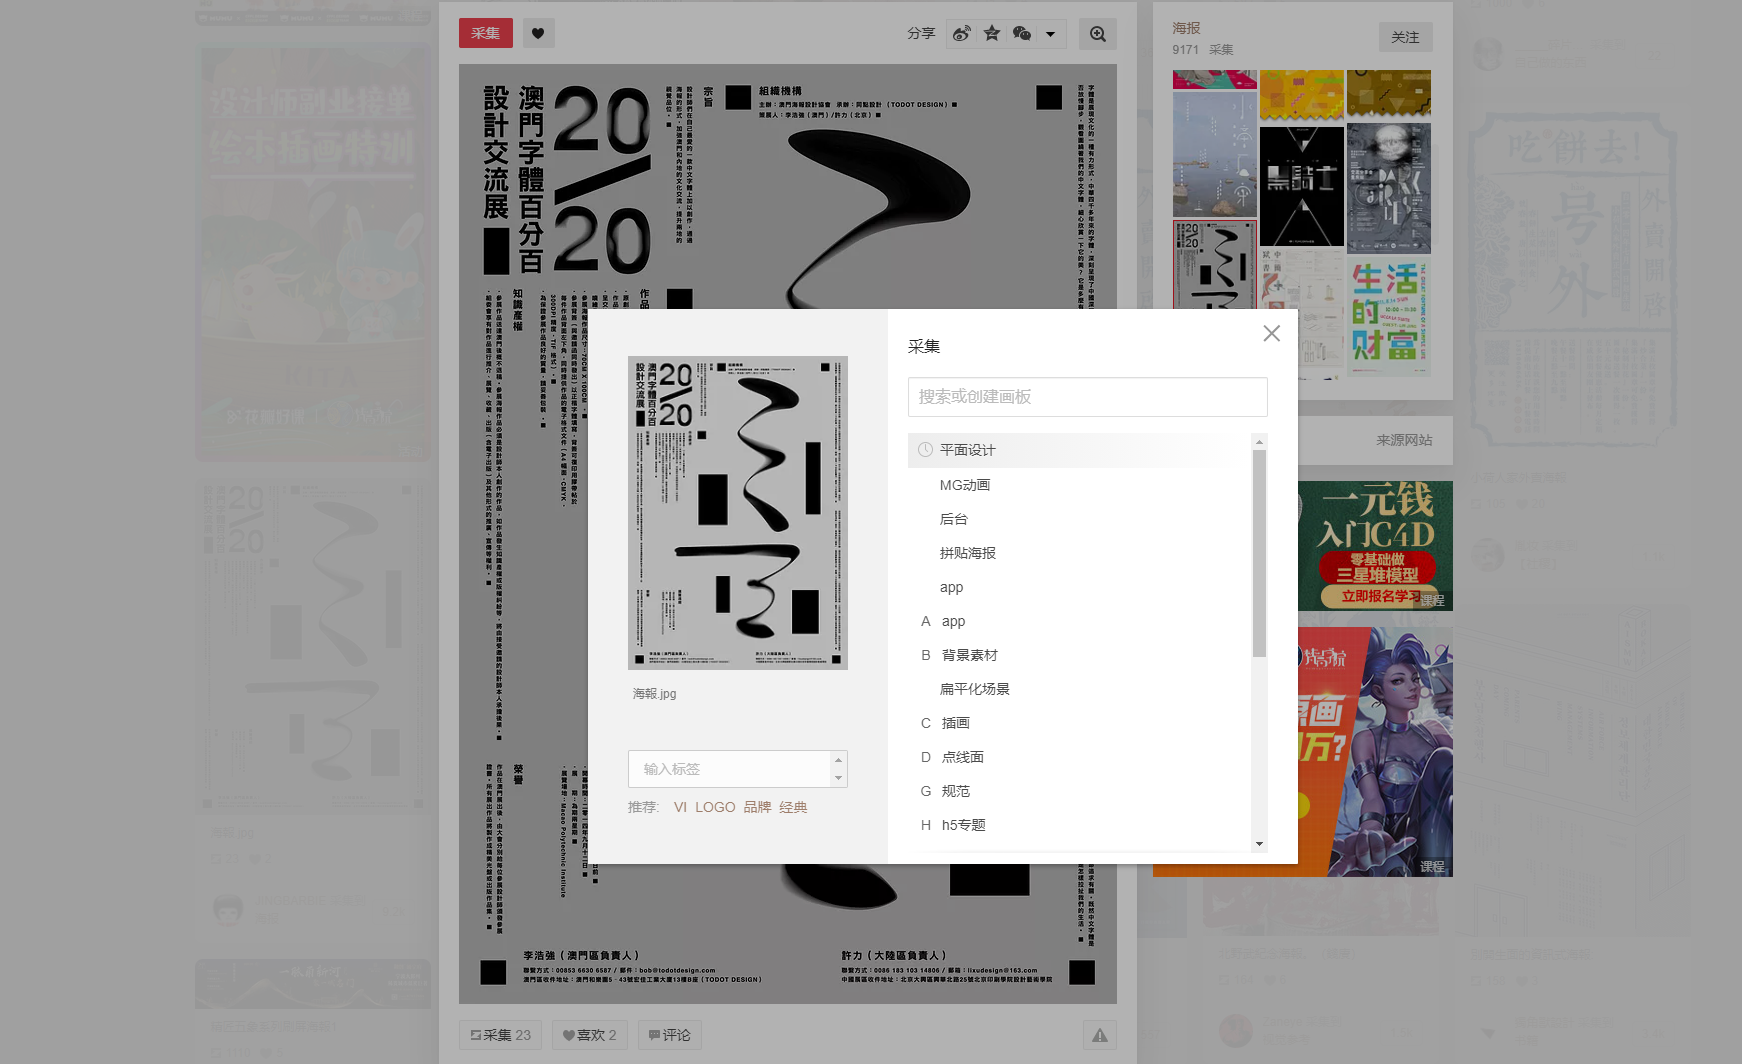Image resolution: width=1742 pixels, height=1064 pixels.
Task: Click the board list scrollbar thumb
Action: pyautogui.click(x=1259, y=553)
